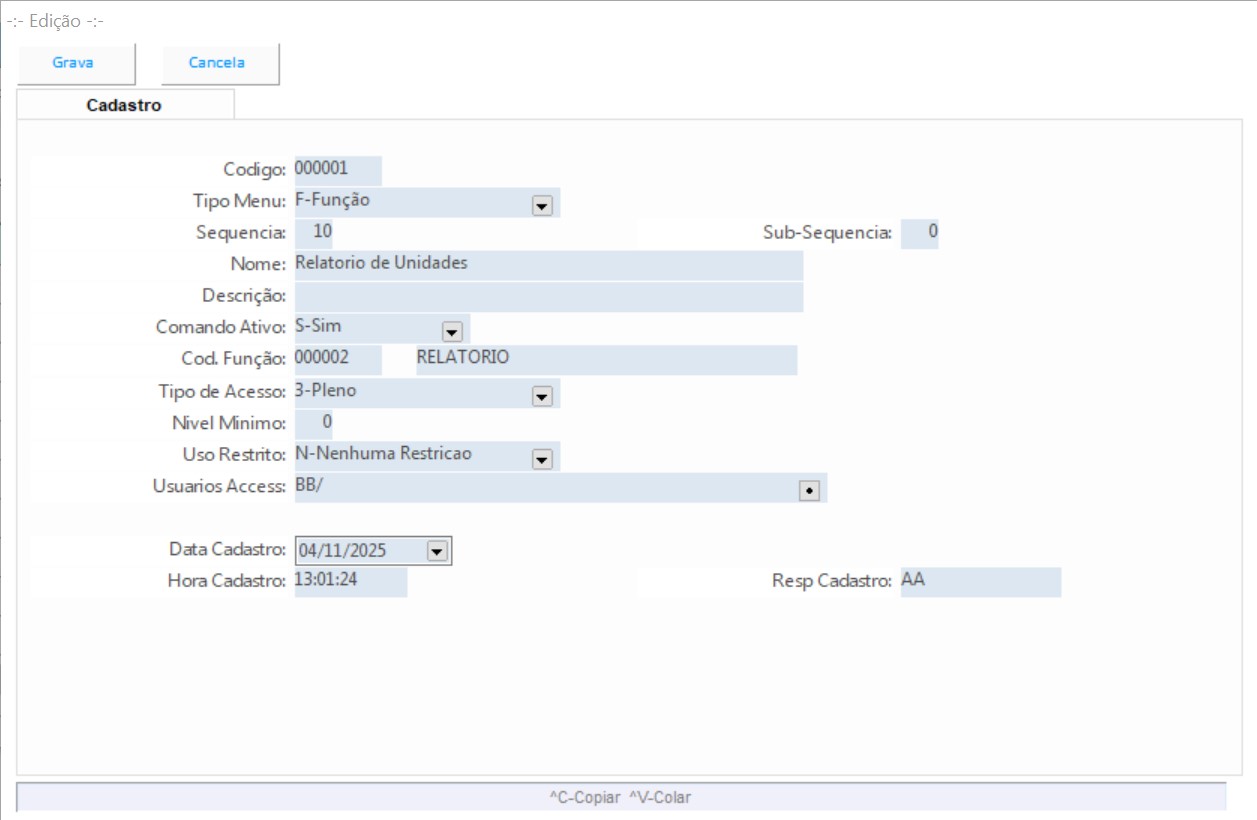This screenshot has height=820, width=1257.
Task: Click into the Sequencia field
Action: pos(315,233)
